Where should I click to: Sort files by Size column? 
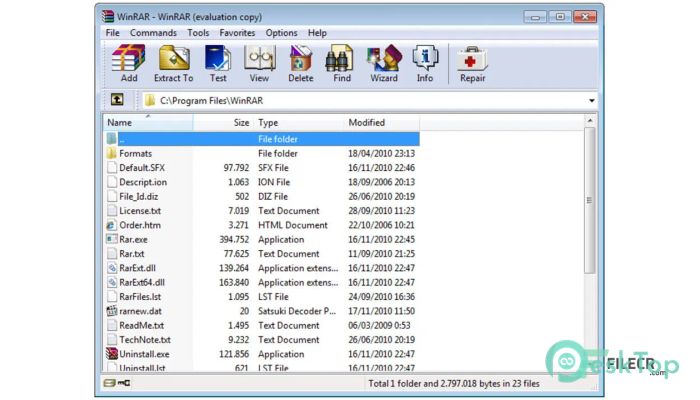pos(223,122)
